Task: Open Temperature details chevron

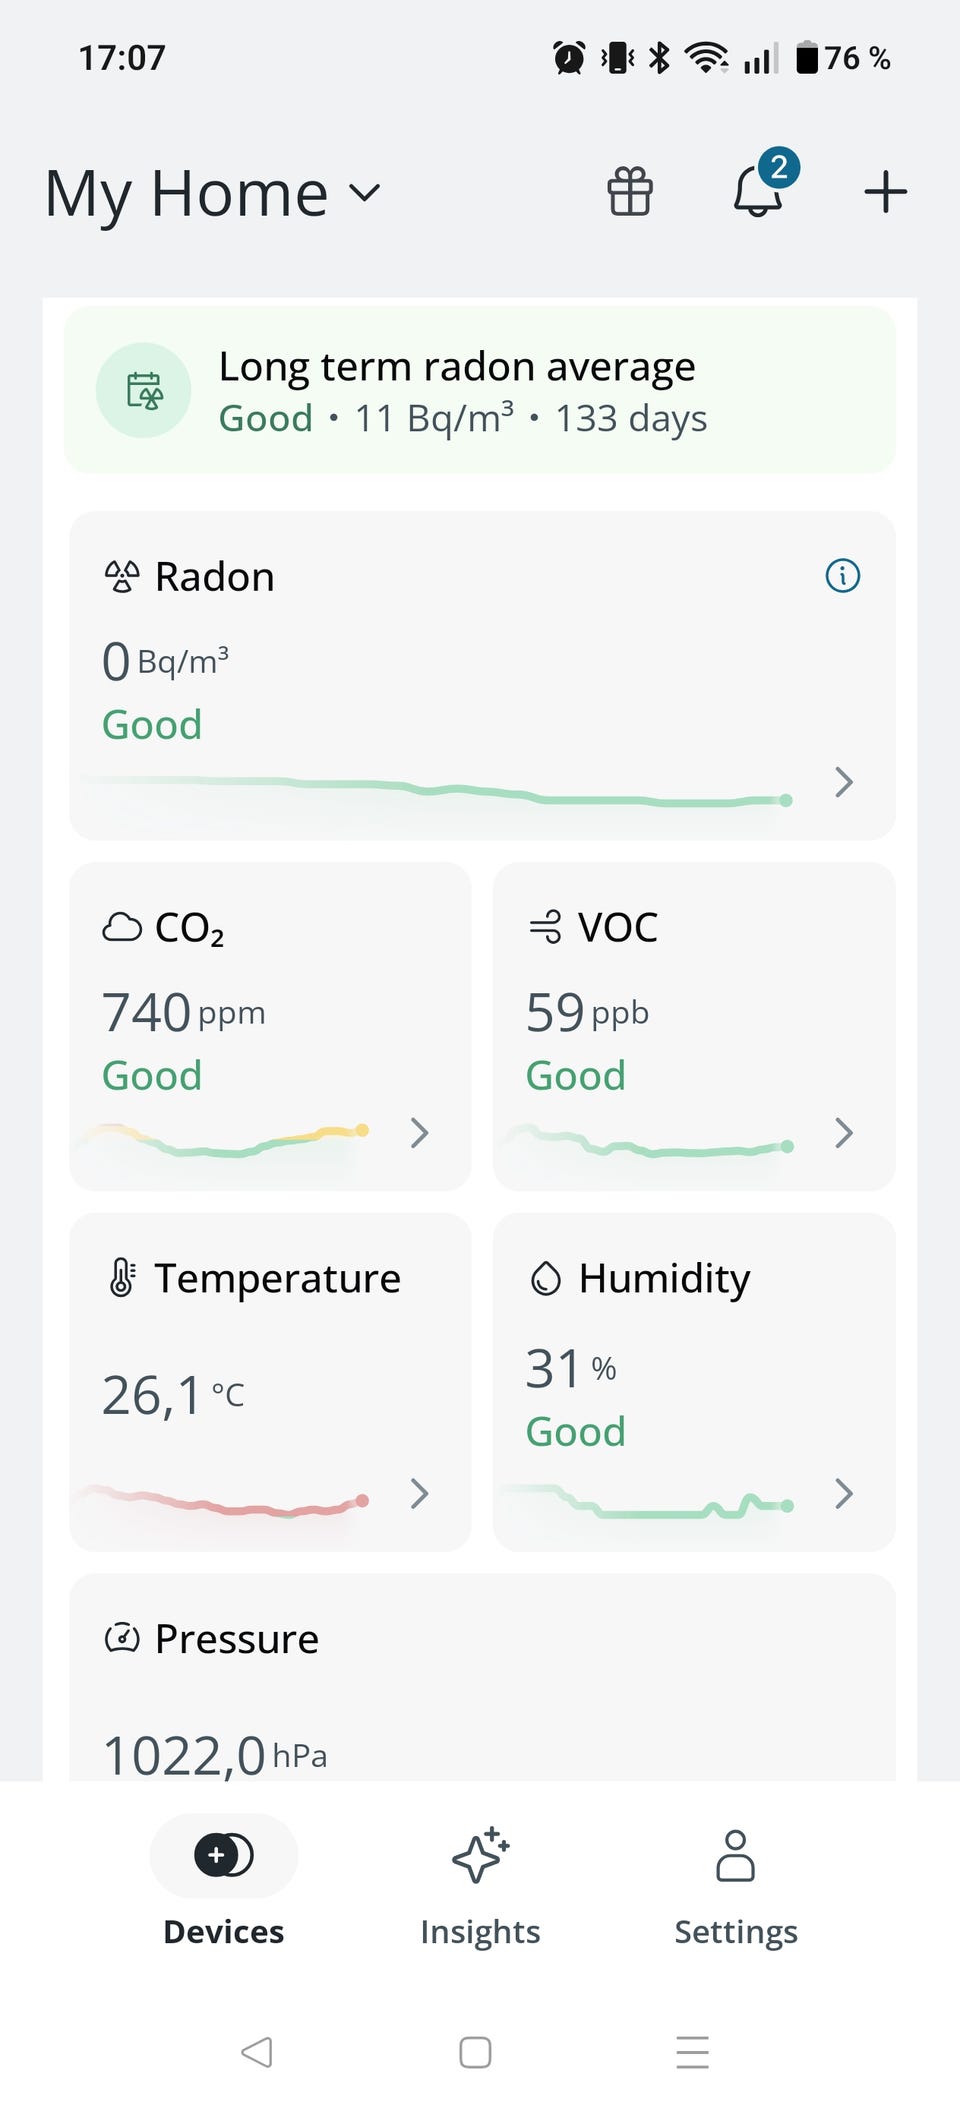Action: pos(419,1494)
